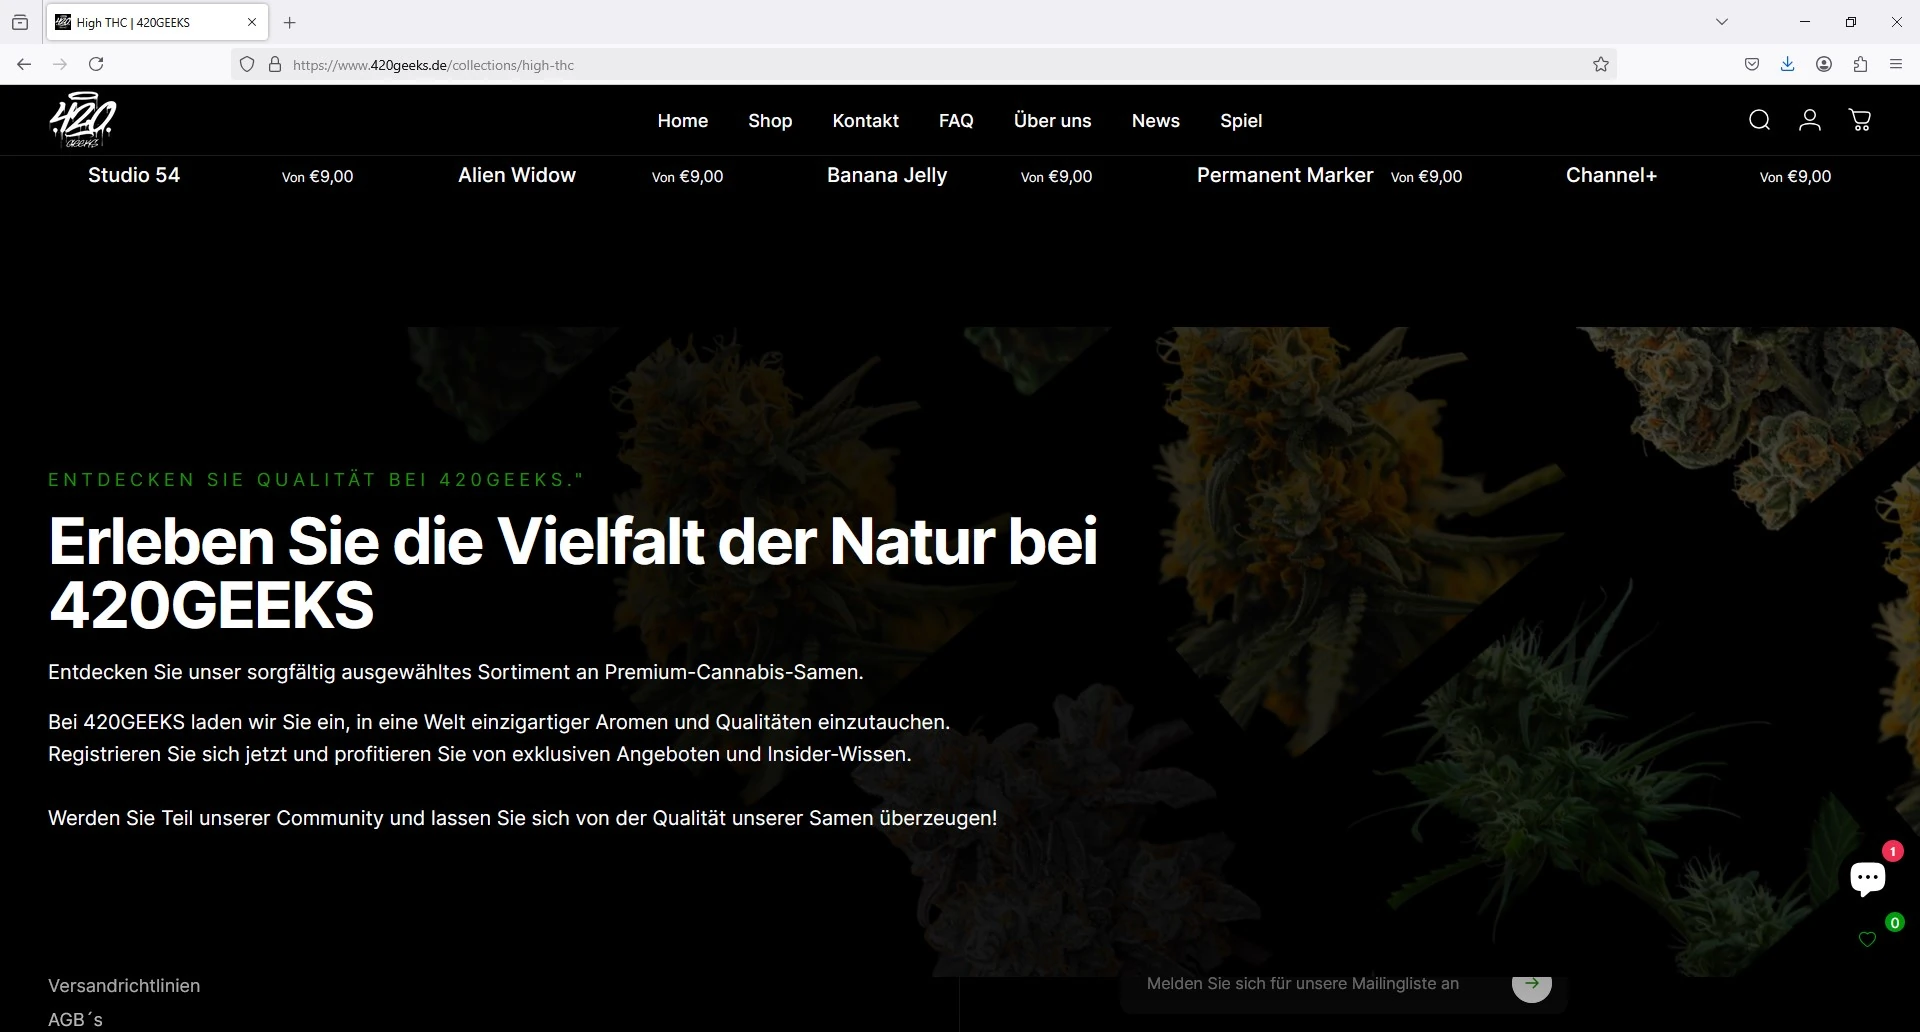Image resolution: width=1920 pixels, height=1032 pixels.
Task: Select the High THC | 420GEEKS tab
Action: coord(156,22)
